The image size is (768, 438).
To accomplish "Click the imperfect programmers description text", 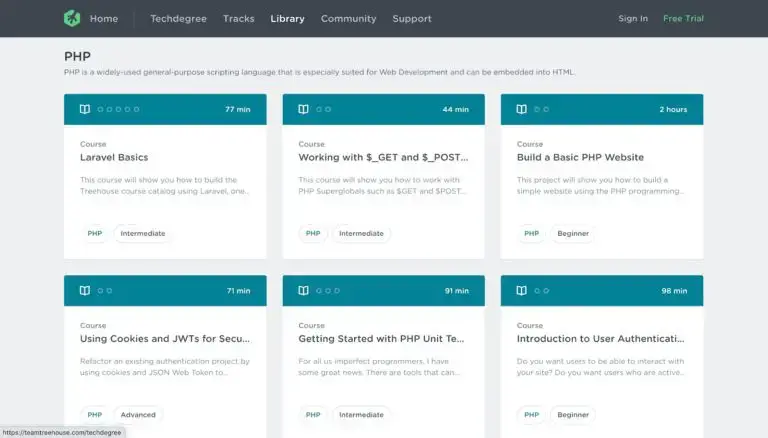I will (x=379, y=366).
